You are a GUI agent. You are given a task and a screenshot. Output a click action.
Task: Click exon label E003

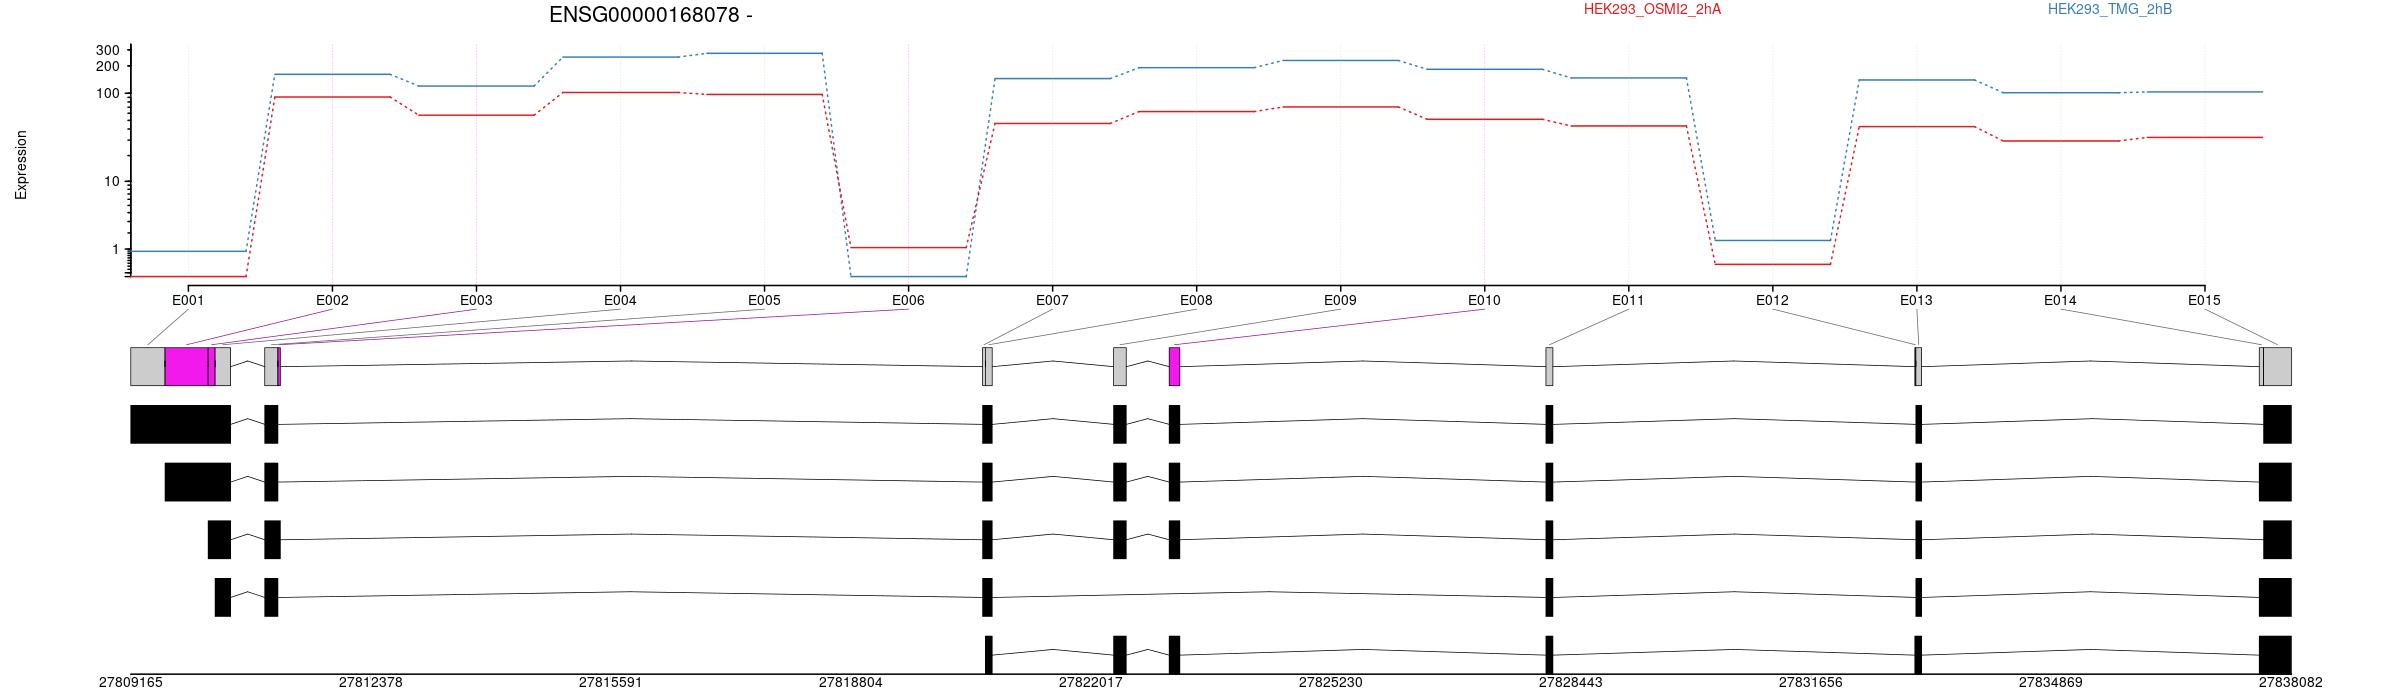tap(476, 300)
